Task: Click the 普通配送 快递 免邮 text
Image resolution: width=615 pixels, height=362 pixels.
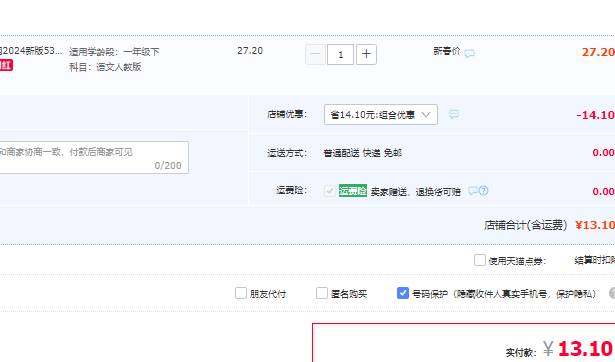Action: click(362, 153)
